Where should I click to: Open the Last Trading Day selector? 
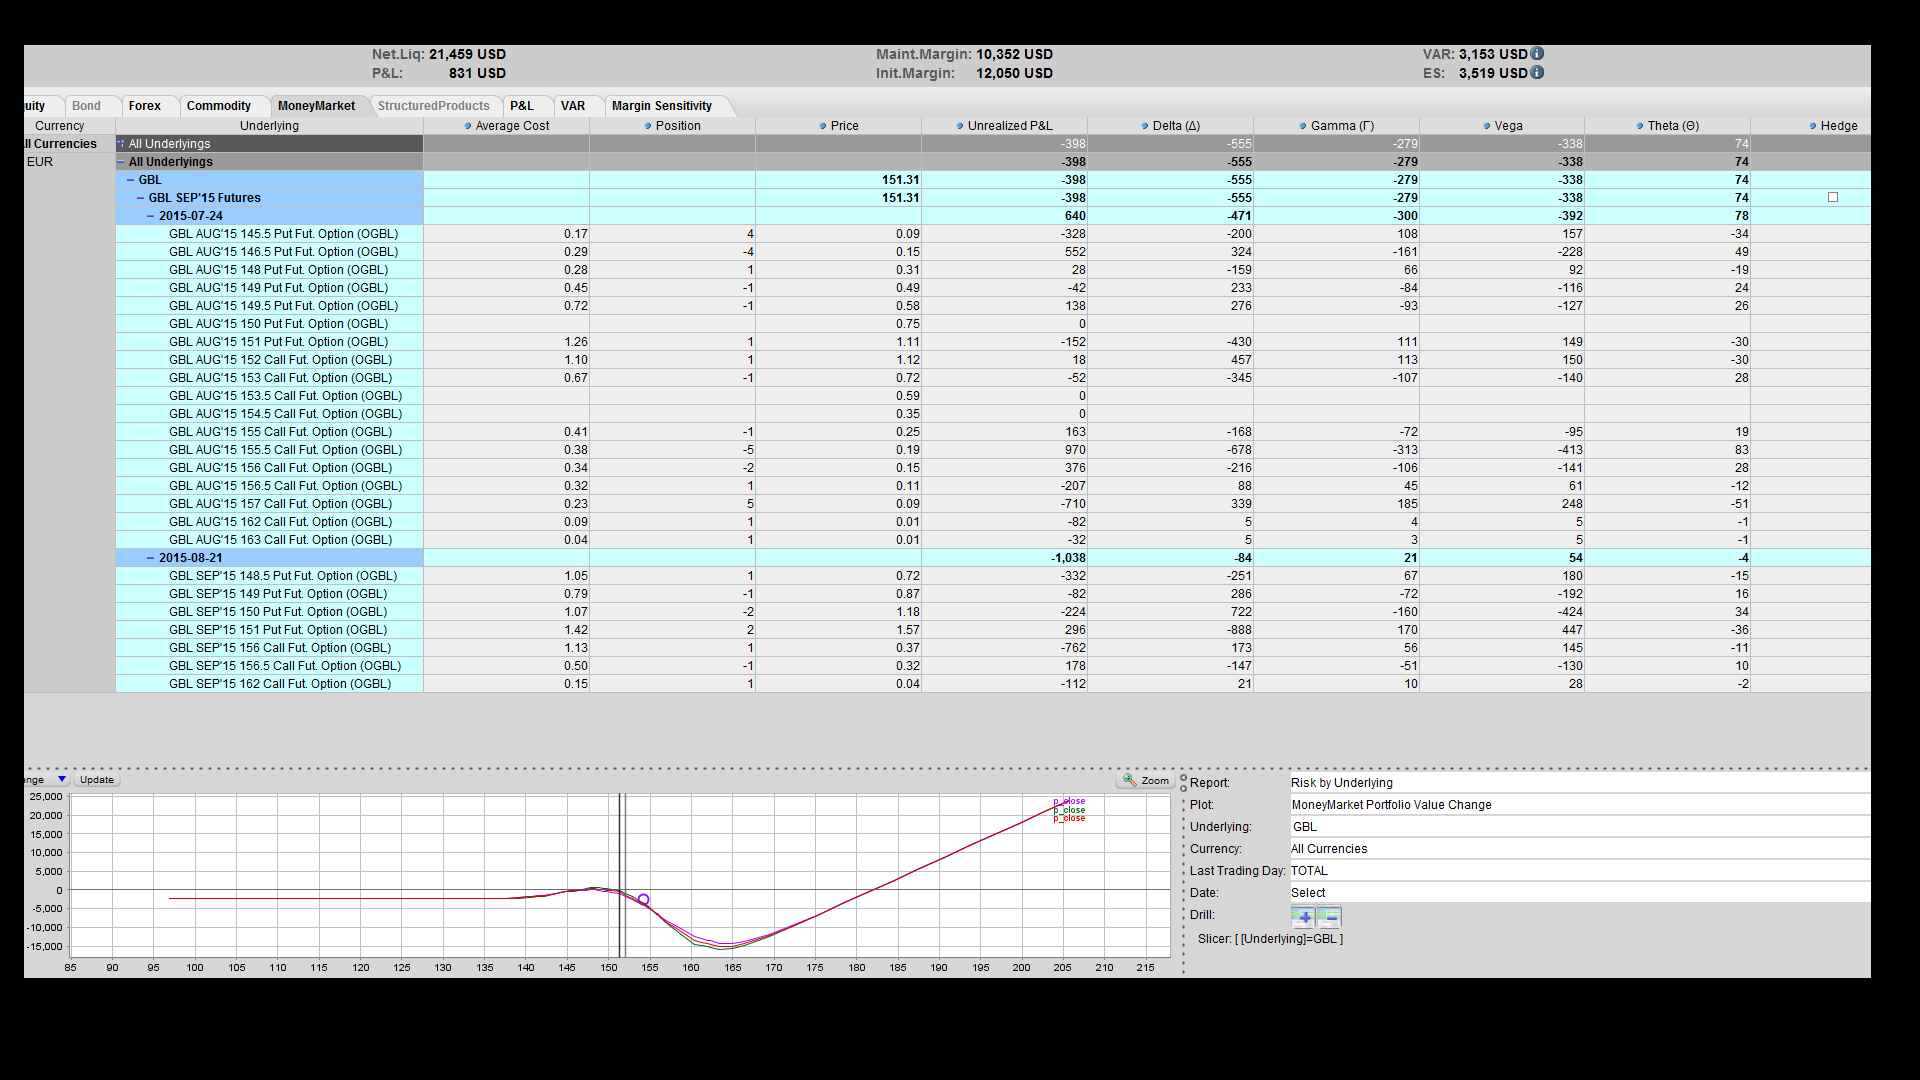click(1580, 871)
